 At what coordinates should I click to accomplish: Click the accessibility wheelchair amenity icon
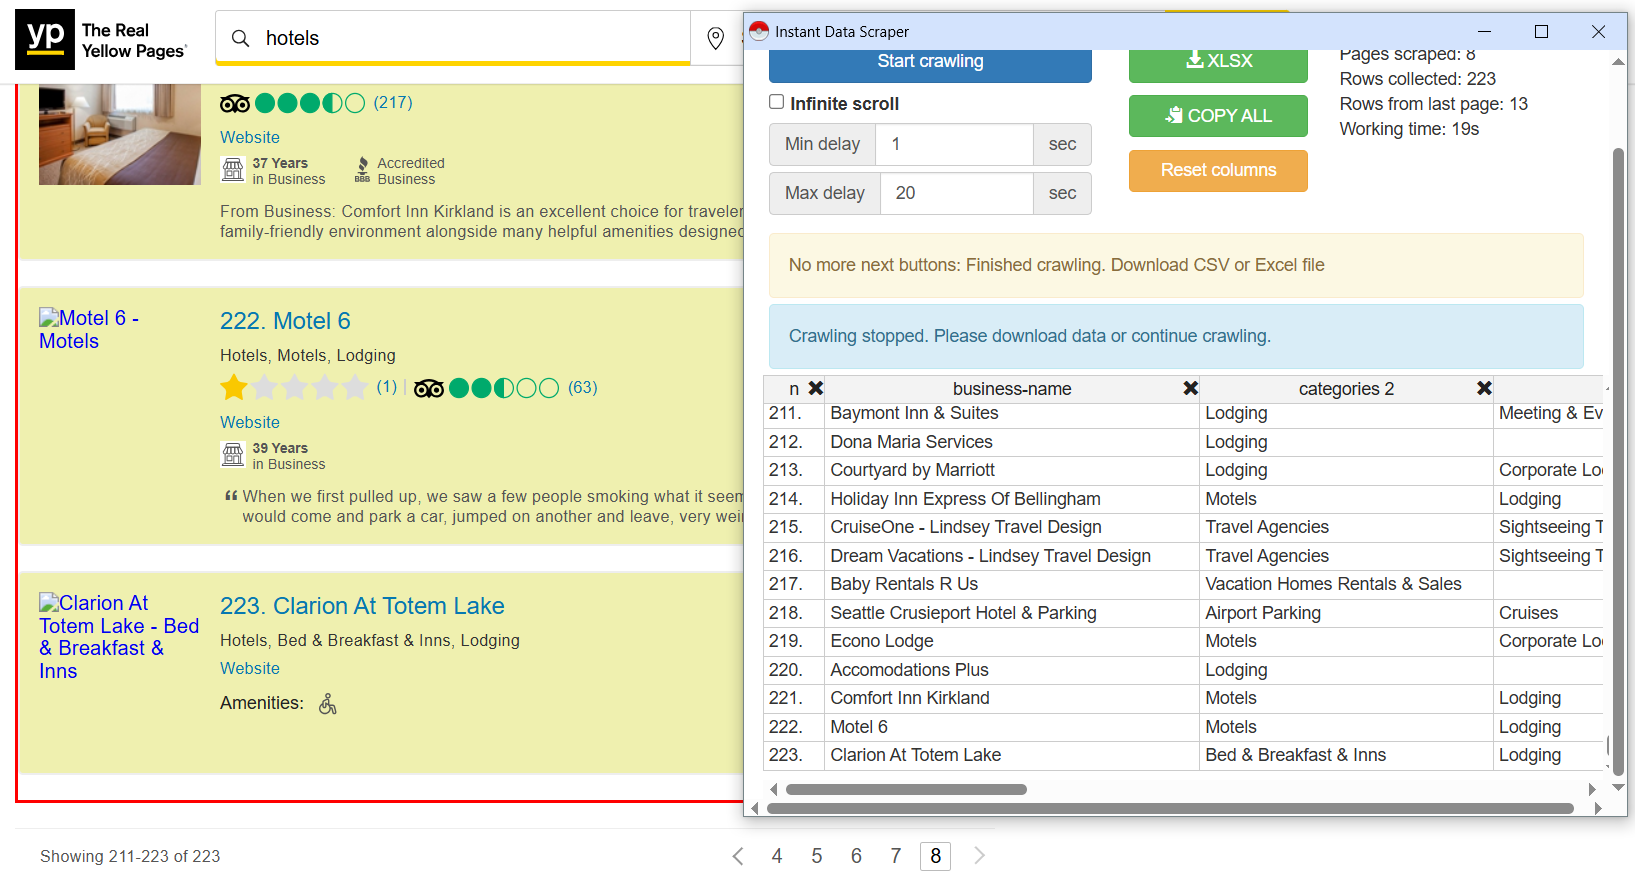tap(328, 704)
